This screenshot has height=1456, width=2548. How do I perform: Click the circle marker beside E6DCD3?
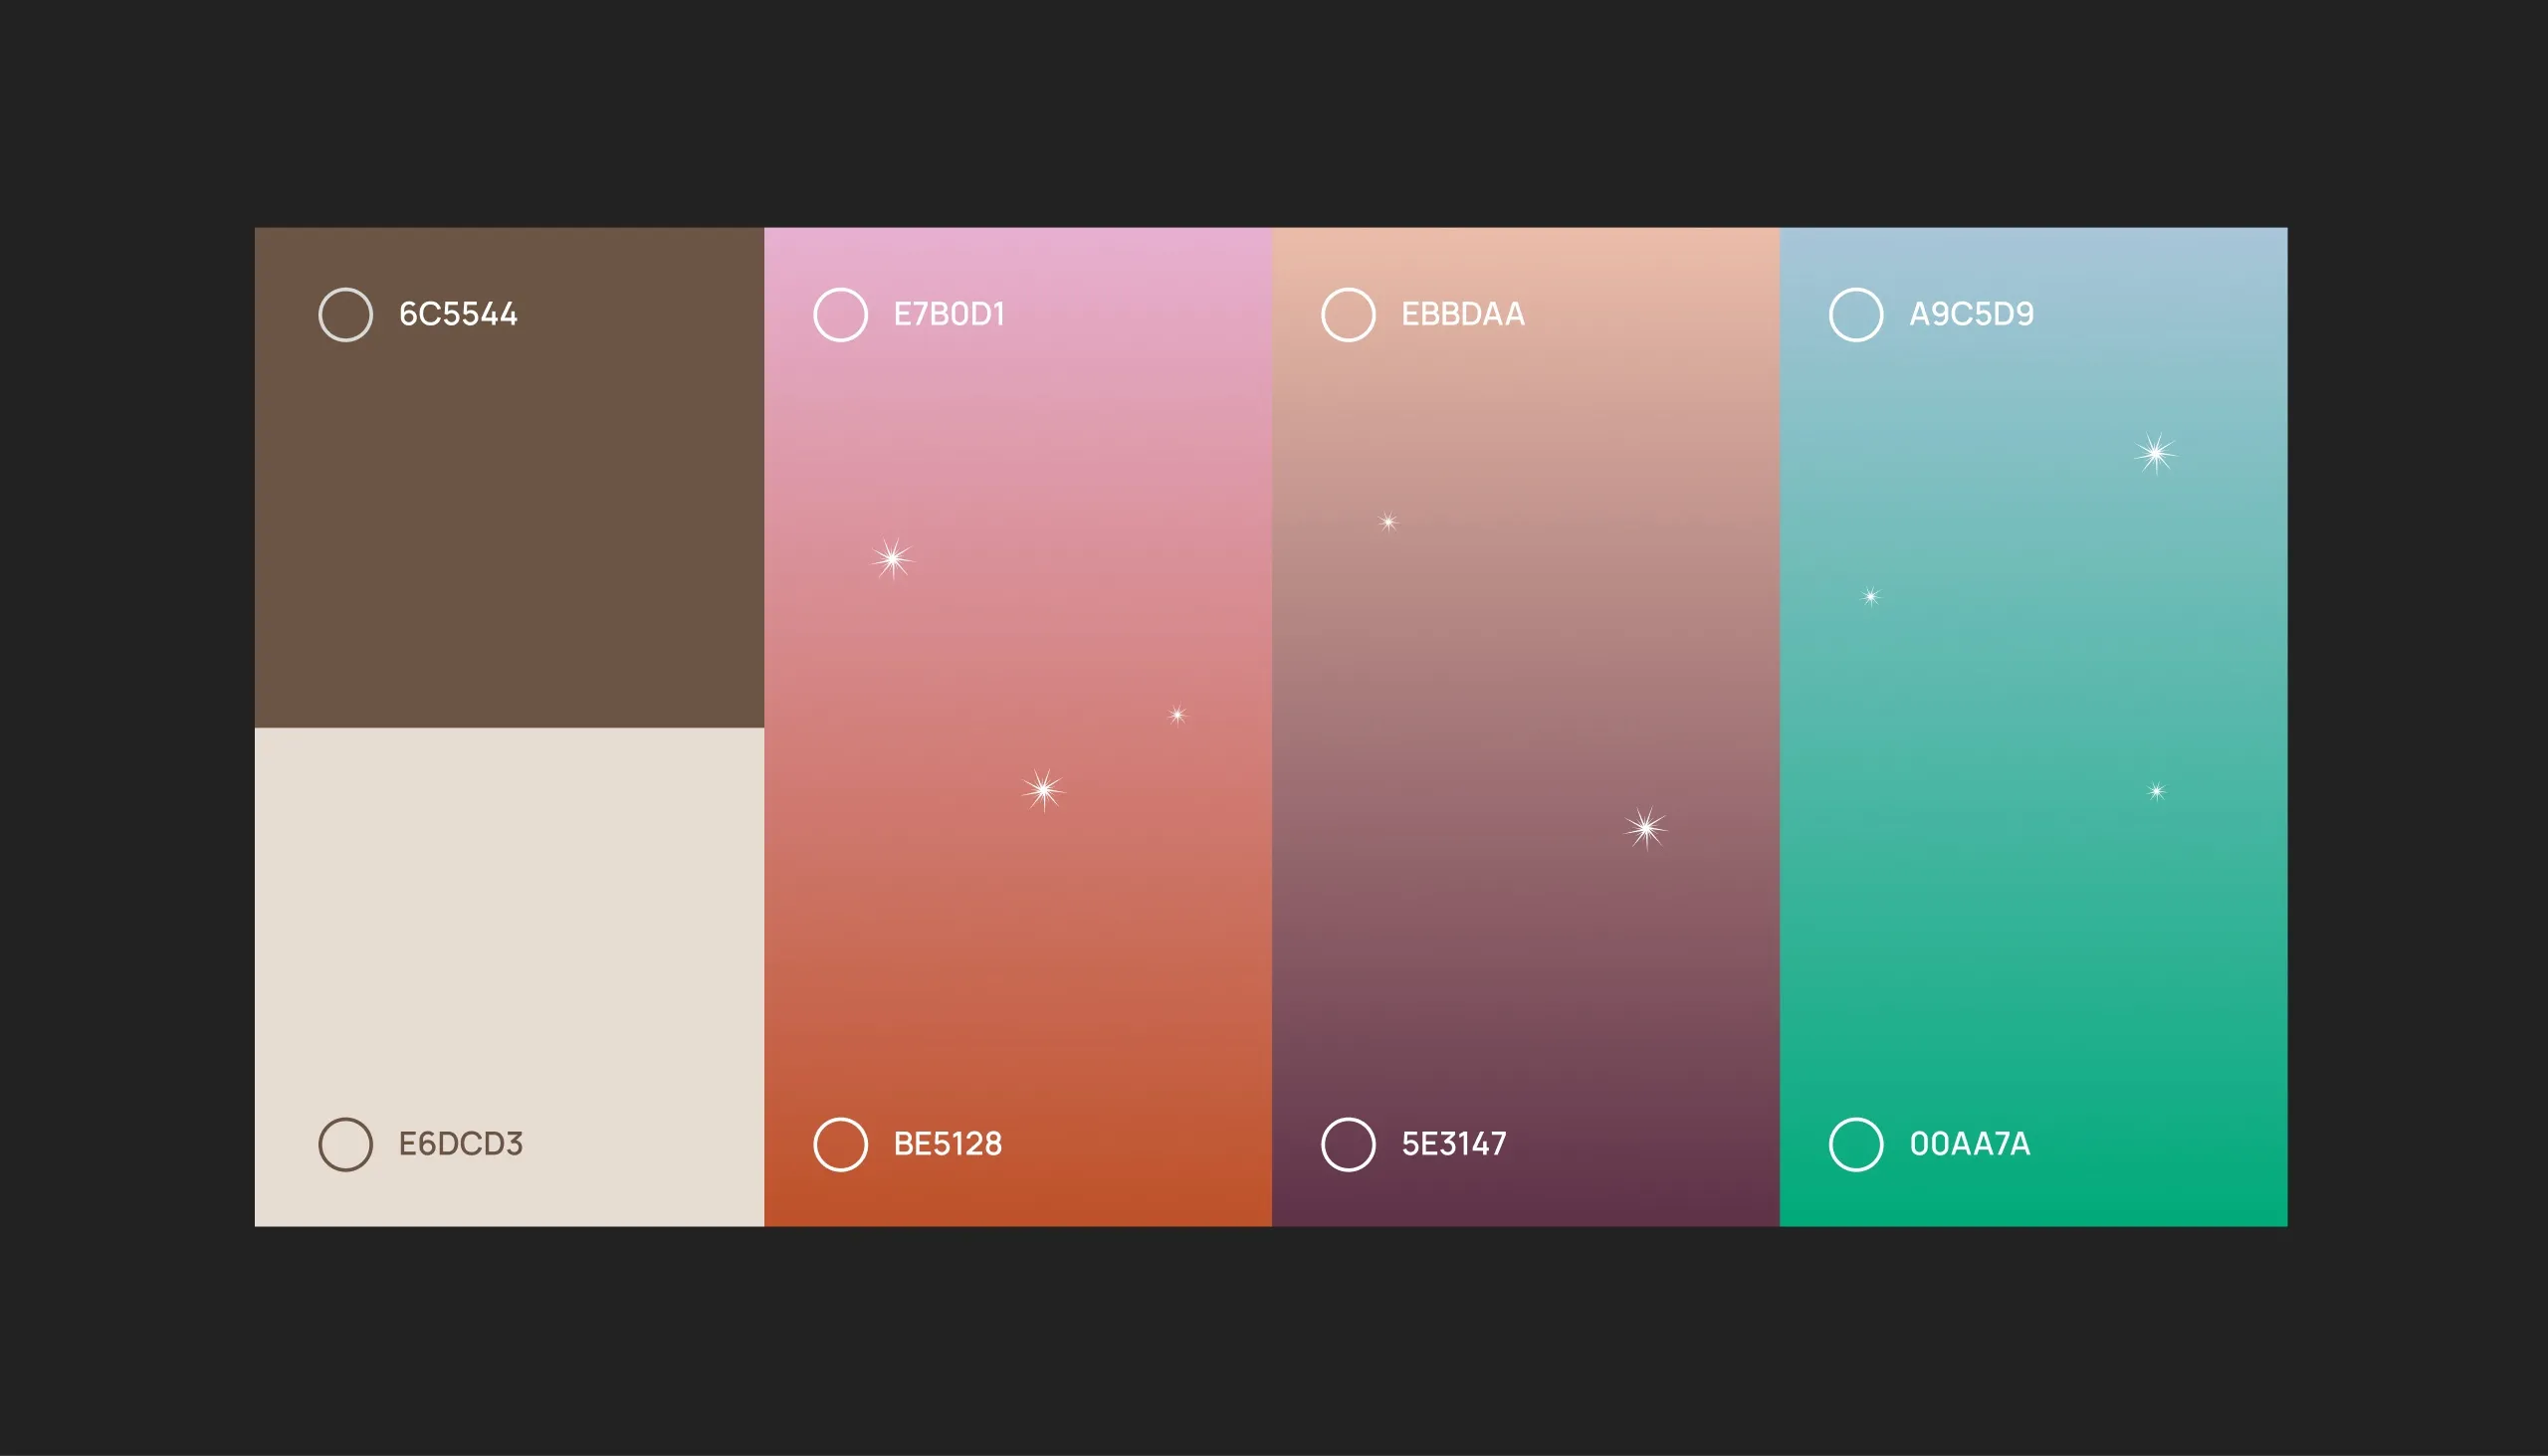click(345, 1144)
